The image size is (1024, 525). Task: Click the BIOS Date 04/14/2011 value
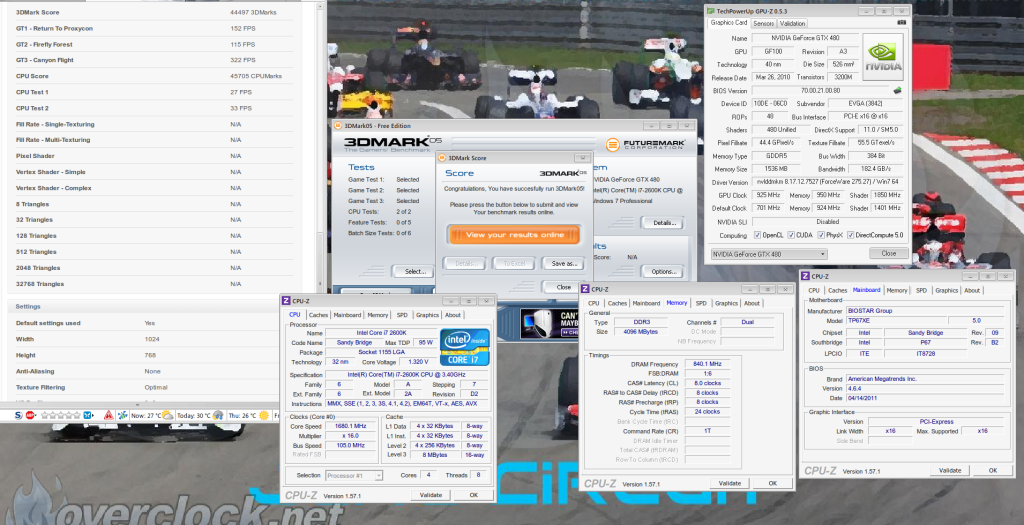tap(925, 398)
